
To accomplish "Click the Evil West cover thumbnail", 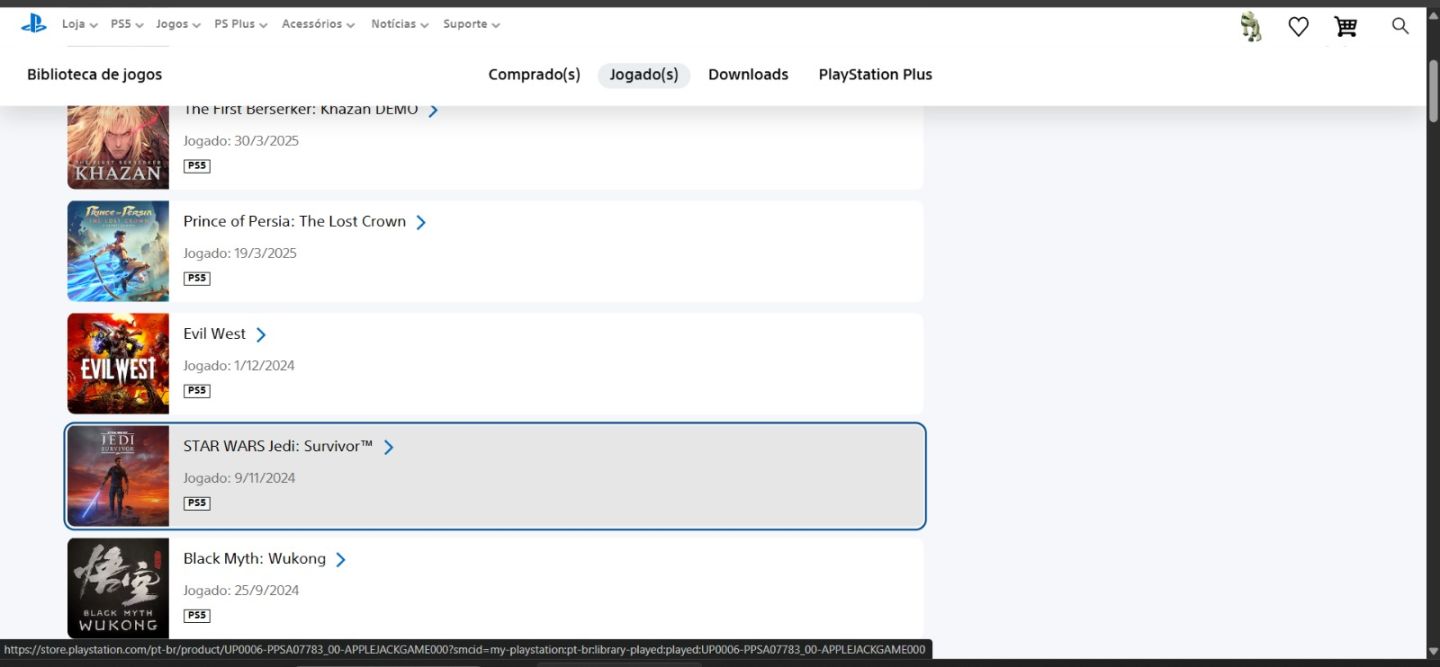I will pos(118,364).
